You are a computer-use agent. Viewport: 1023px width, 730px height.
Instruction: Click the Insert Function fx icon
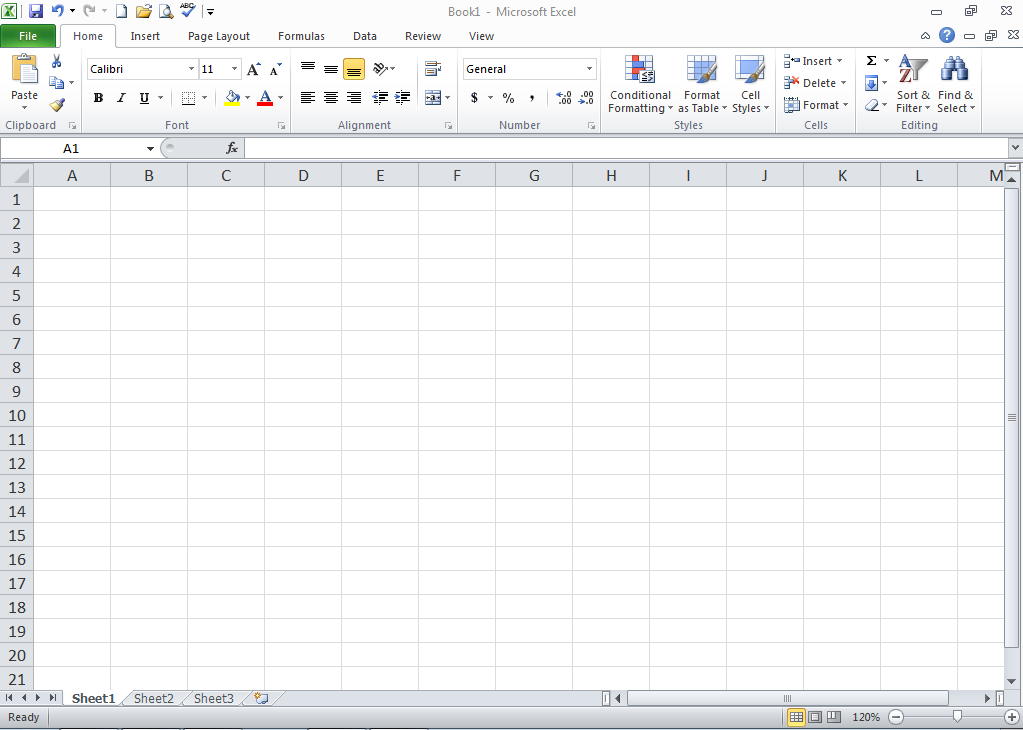[232, 148]
